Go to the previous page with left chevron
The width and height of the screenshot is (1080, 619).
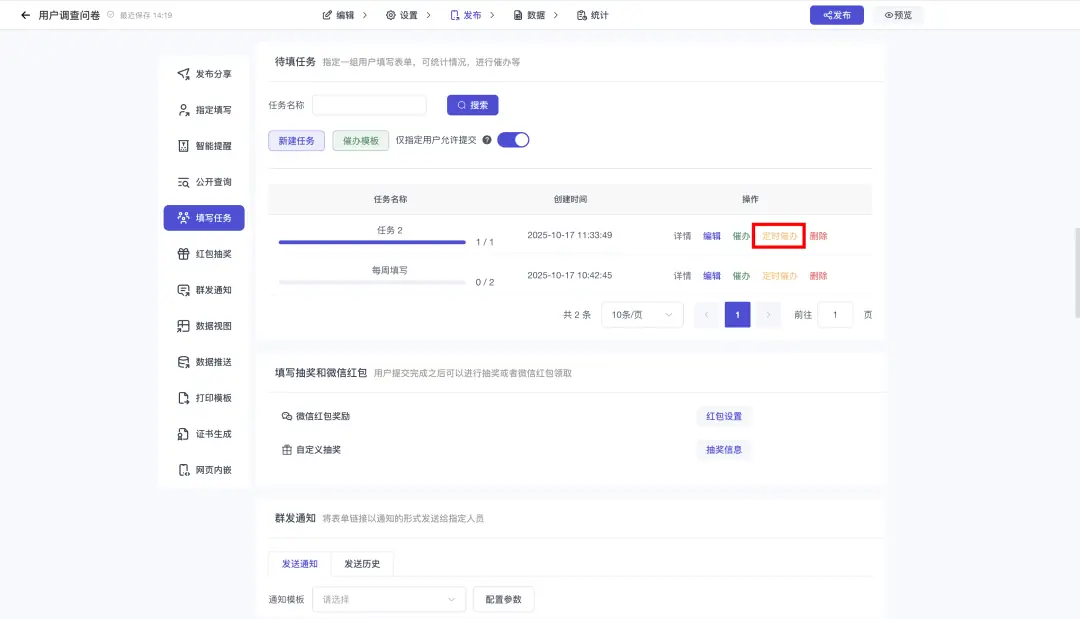click(x=707, y=315)
